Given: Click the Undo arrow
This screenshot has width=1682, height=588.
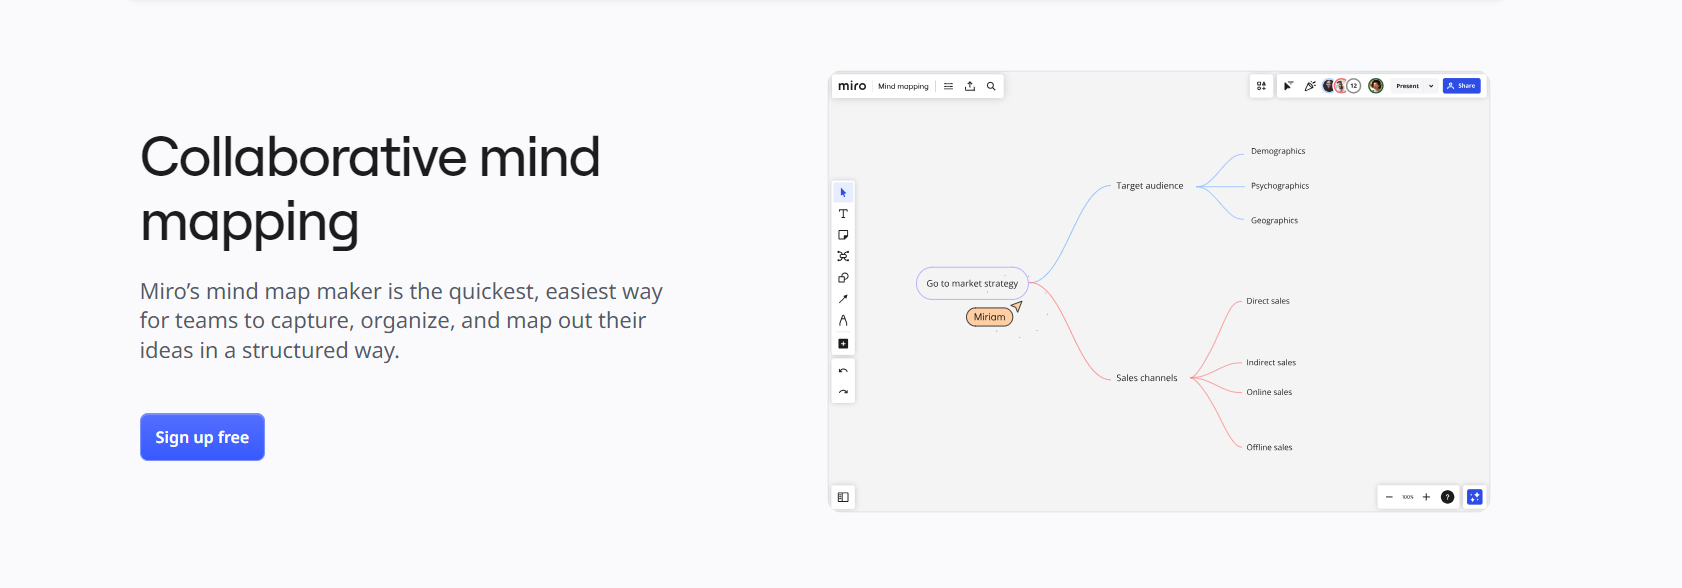Looking at the screenshot, I should (x=843, y=371).
